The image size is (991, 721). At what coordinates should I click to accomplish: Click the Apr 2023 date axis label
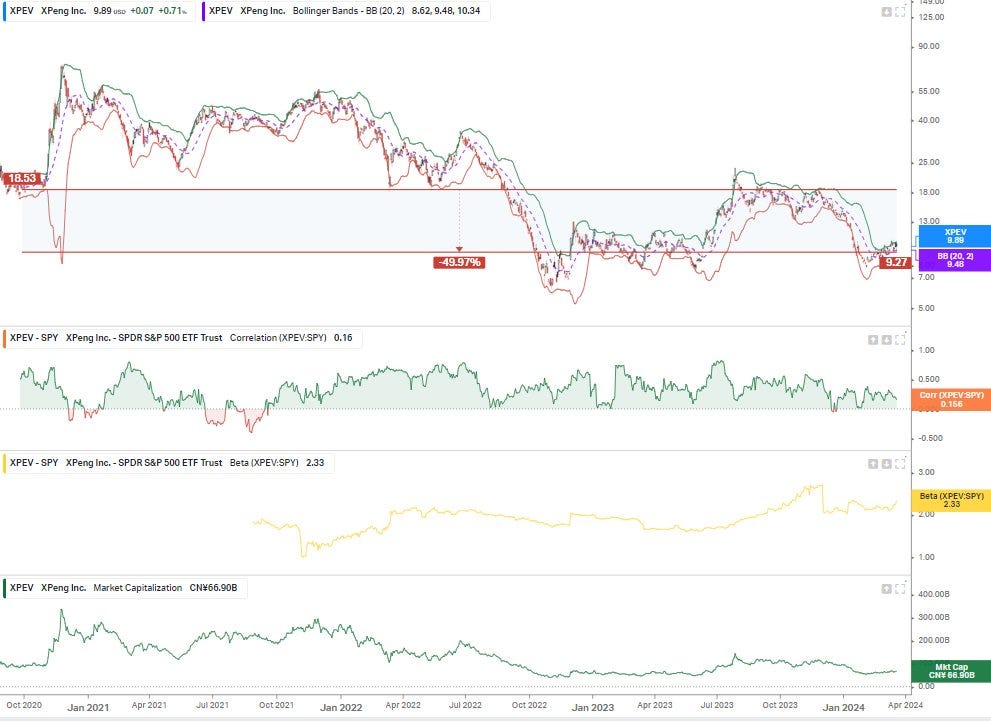[x=655, y=705]
